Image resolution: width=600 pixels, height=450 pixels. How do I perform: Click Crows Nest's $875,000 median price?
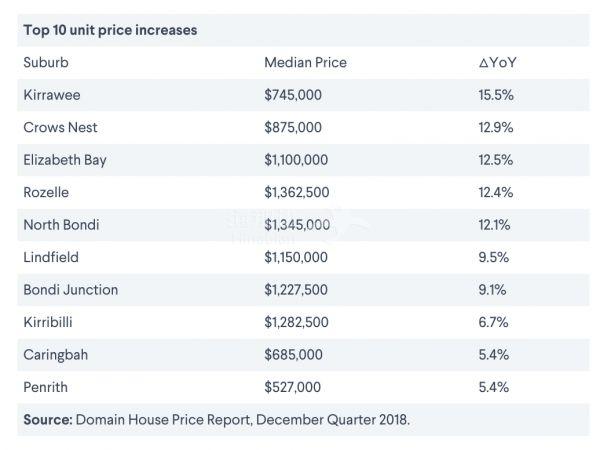pyautogui.click(x=293, y=127)
